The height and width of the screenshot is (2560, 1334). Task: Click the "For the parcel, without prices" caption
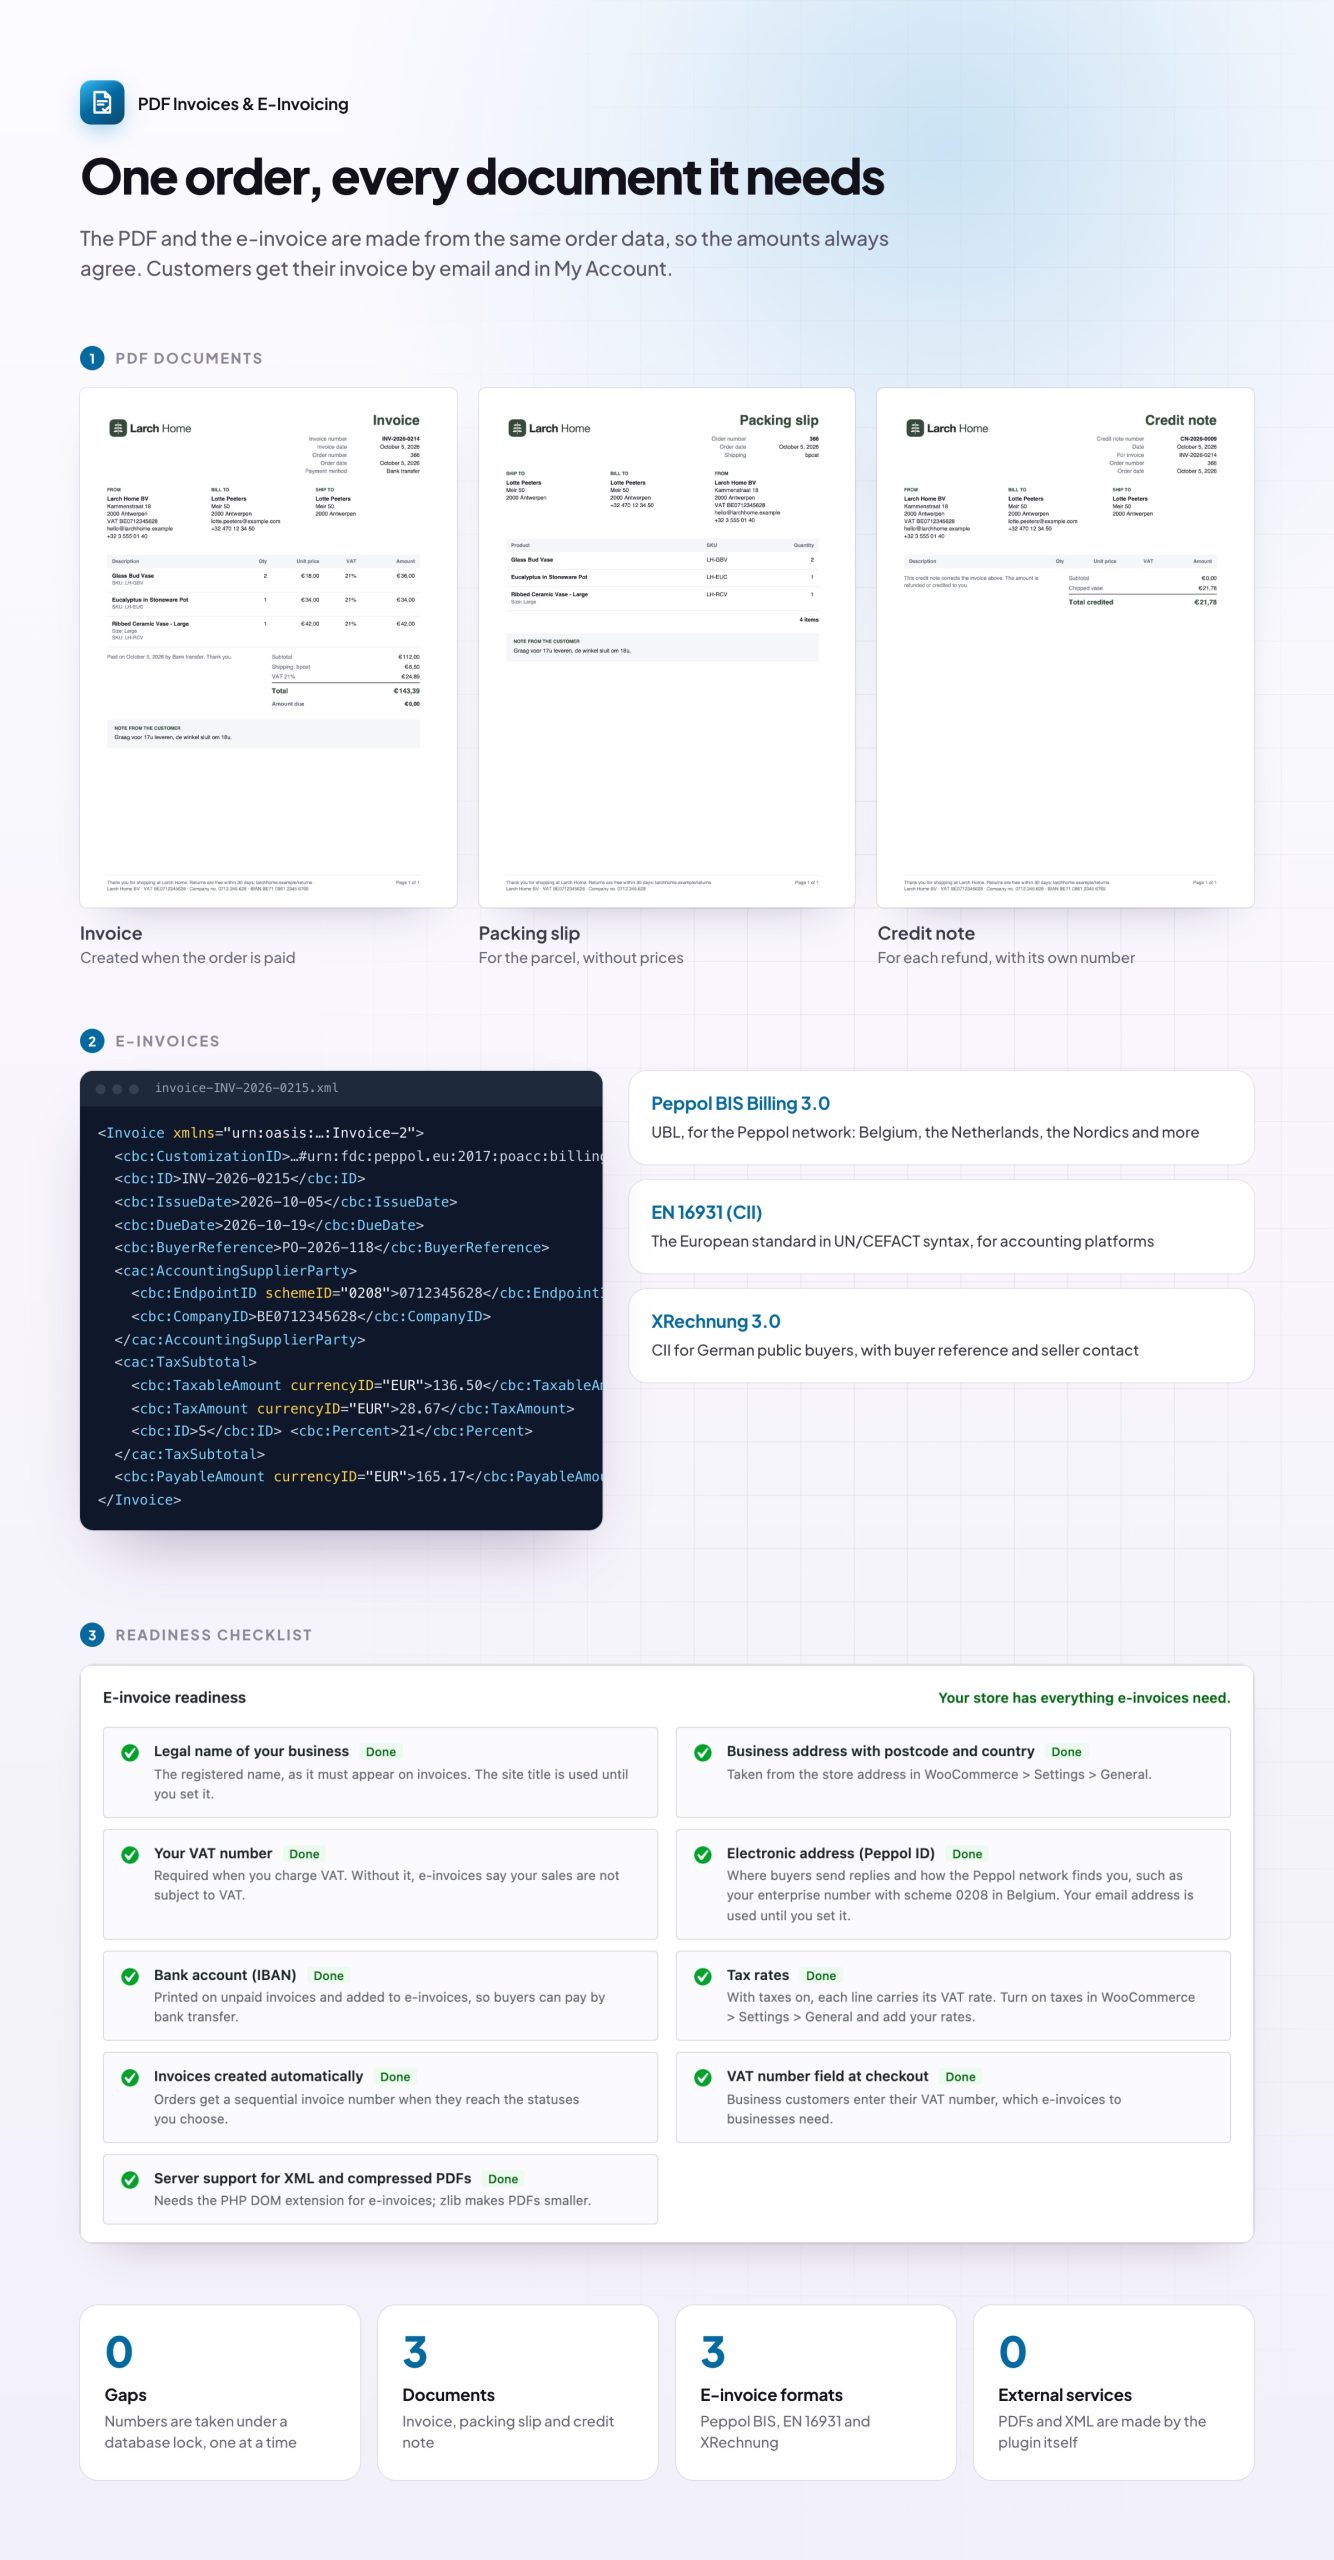581,958
